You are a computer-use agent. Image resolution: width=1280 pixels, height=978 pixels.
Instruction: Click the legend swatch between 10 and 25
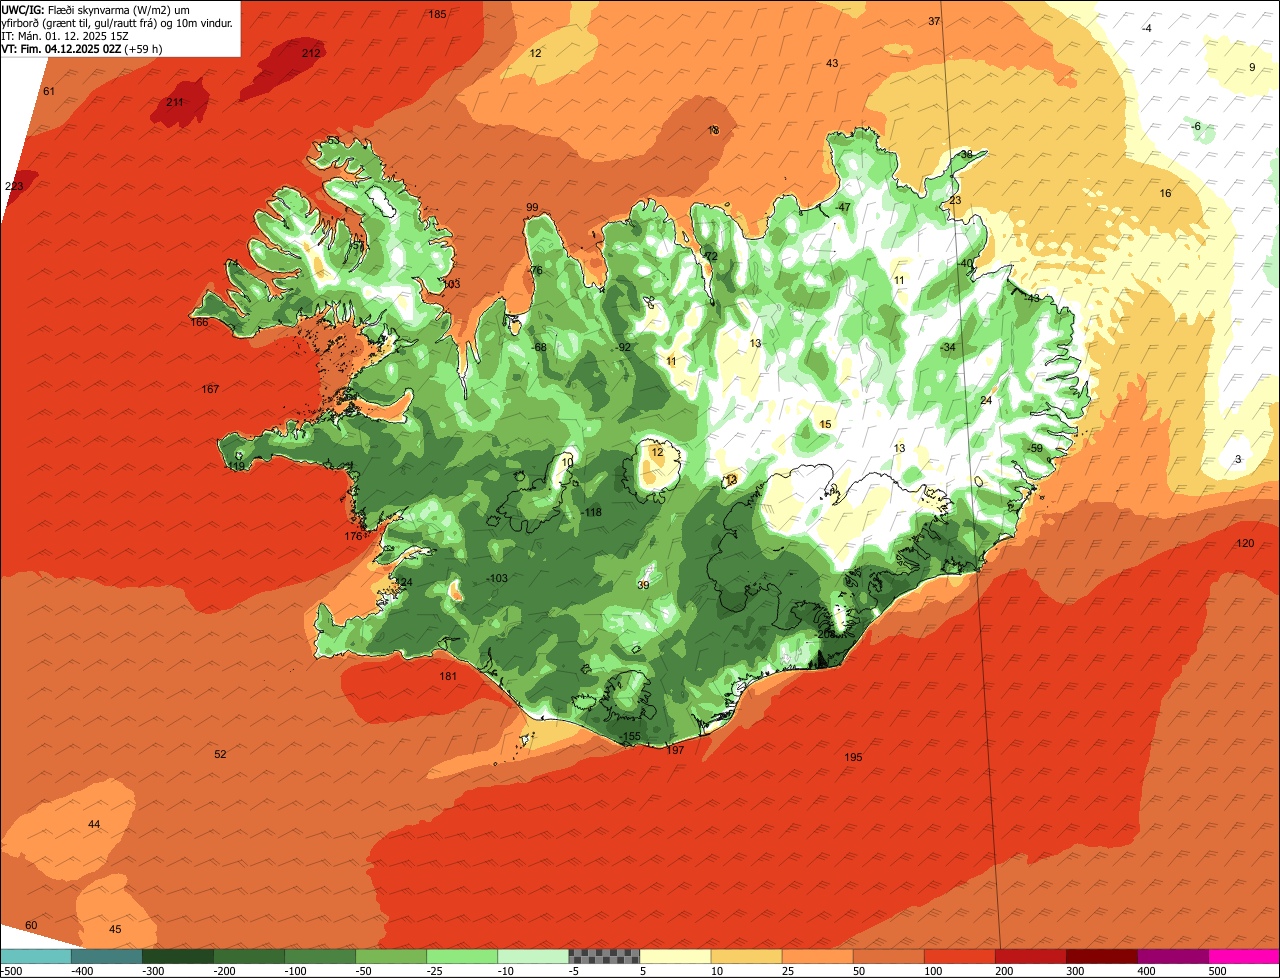[746, 956]
